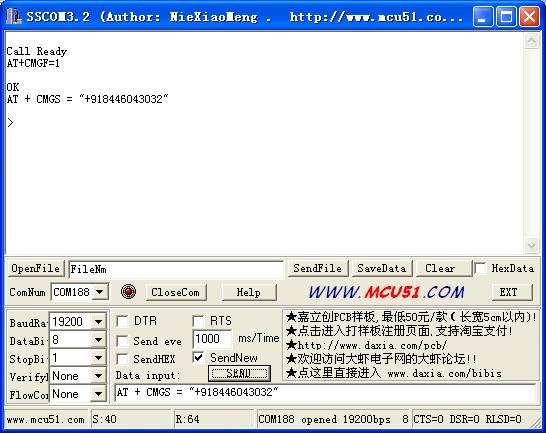Click the CloseCom button
Screen dimensions: 546x433
pos(176,292)
